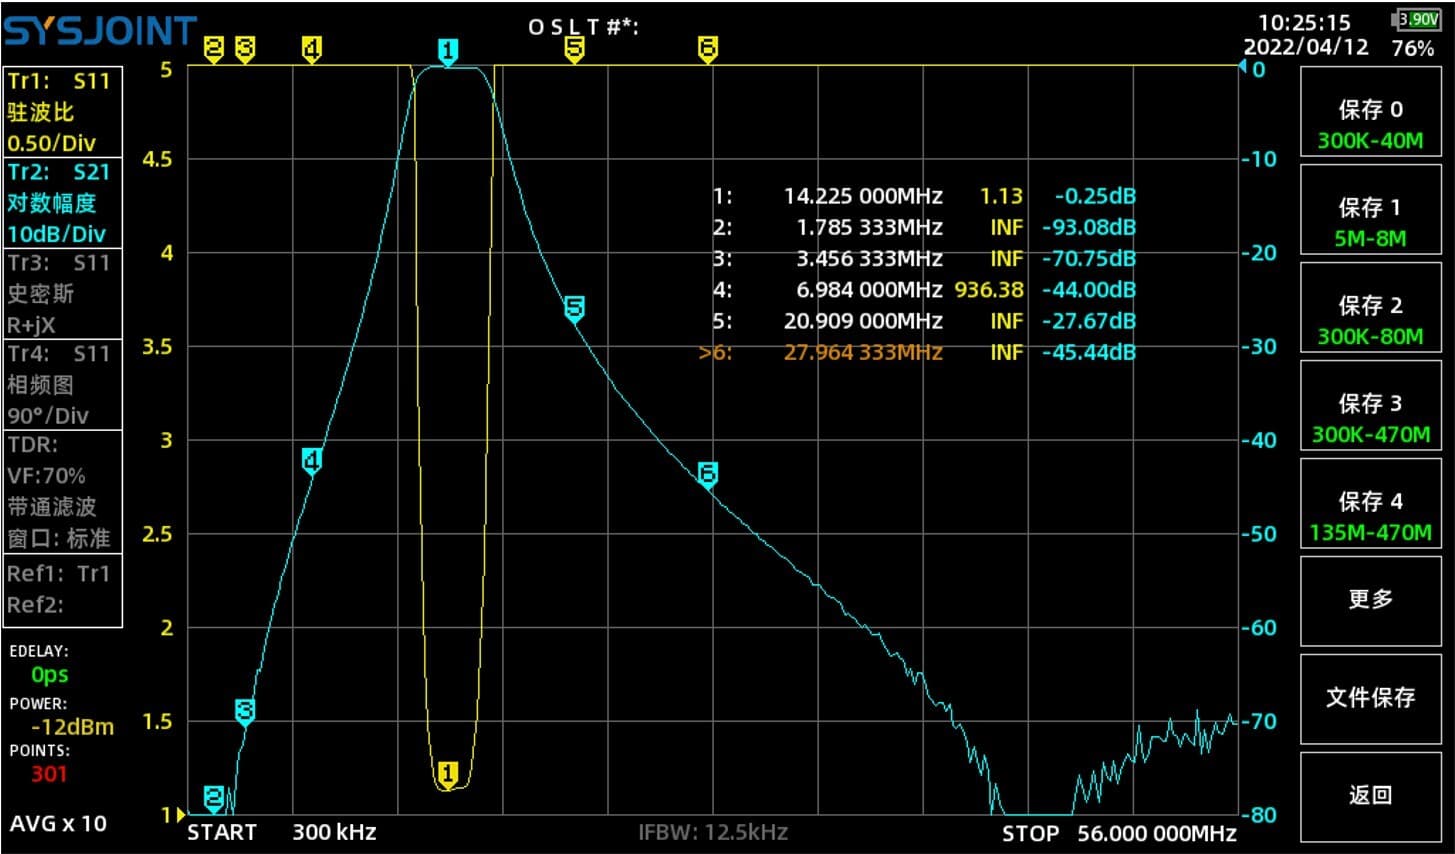Select marker 3 on the rising S11 slope

coord(244,710)
